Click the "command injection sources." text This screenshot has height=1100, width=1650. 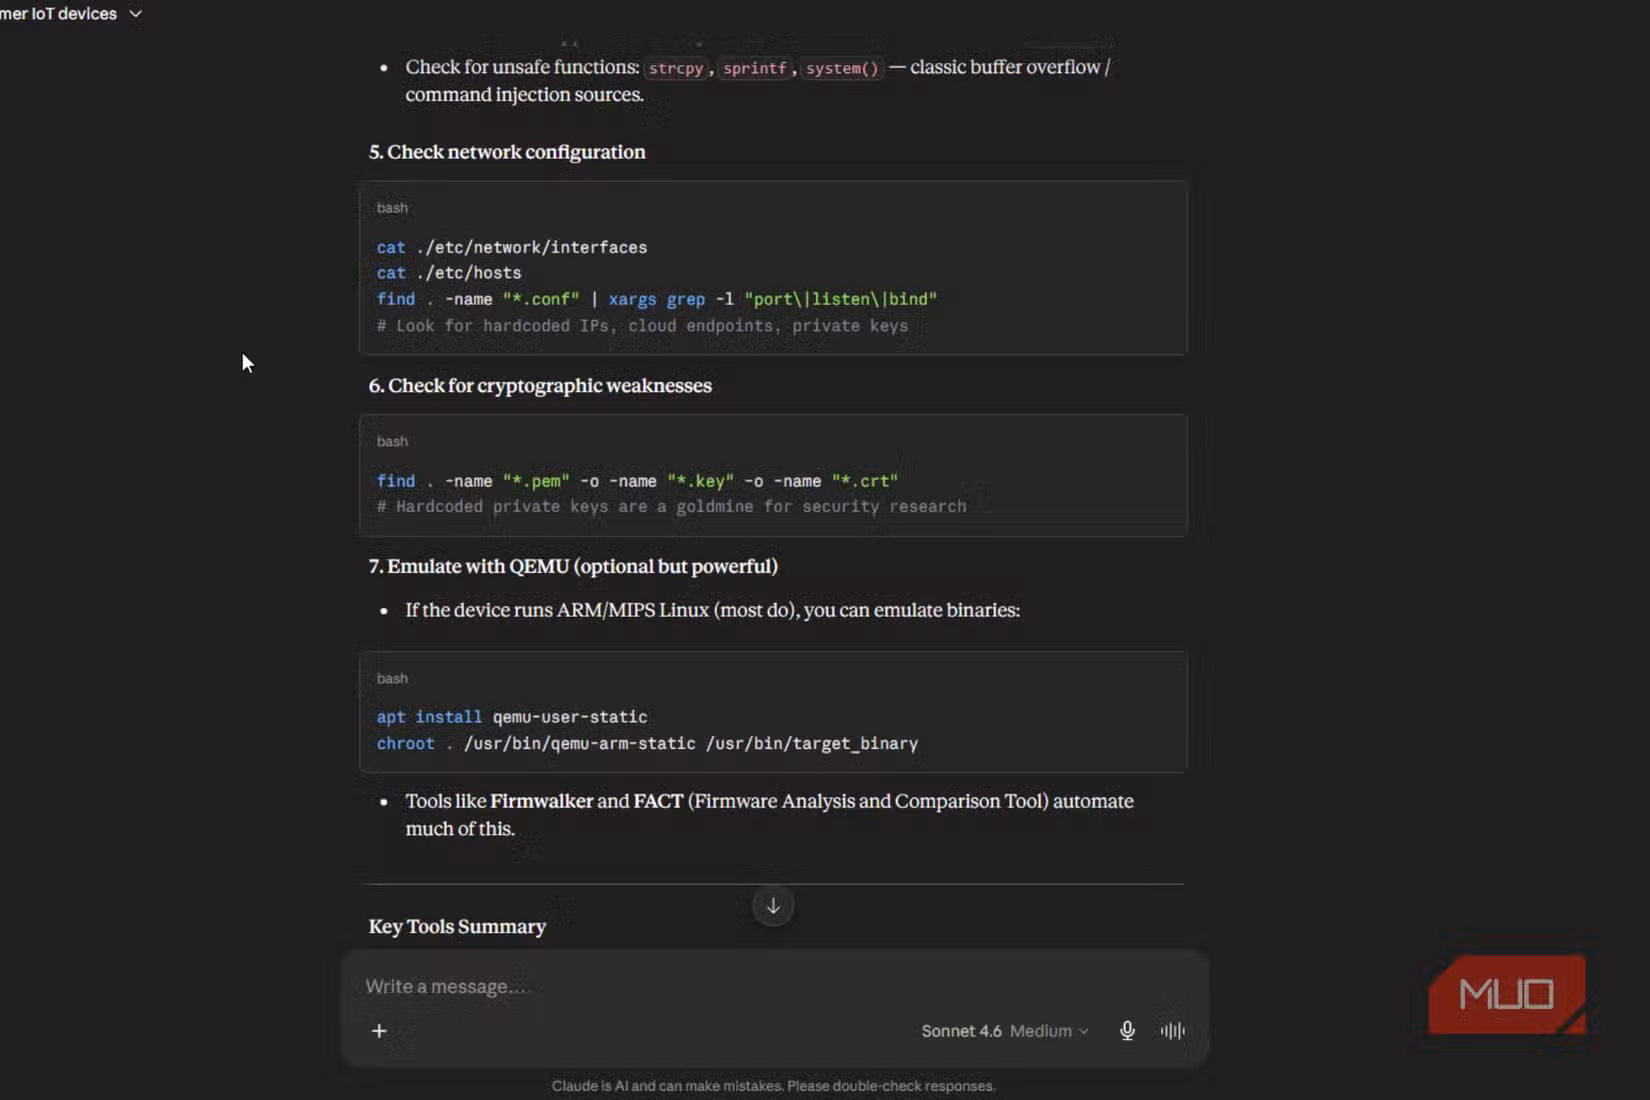[x=524, y=95]
